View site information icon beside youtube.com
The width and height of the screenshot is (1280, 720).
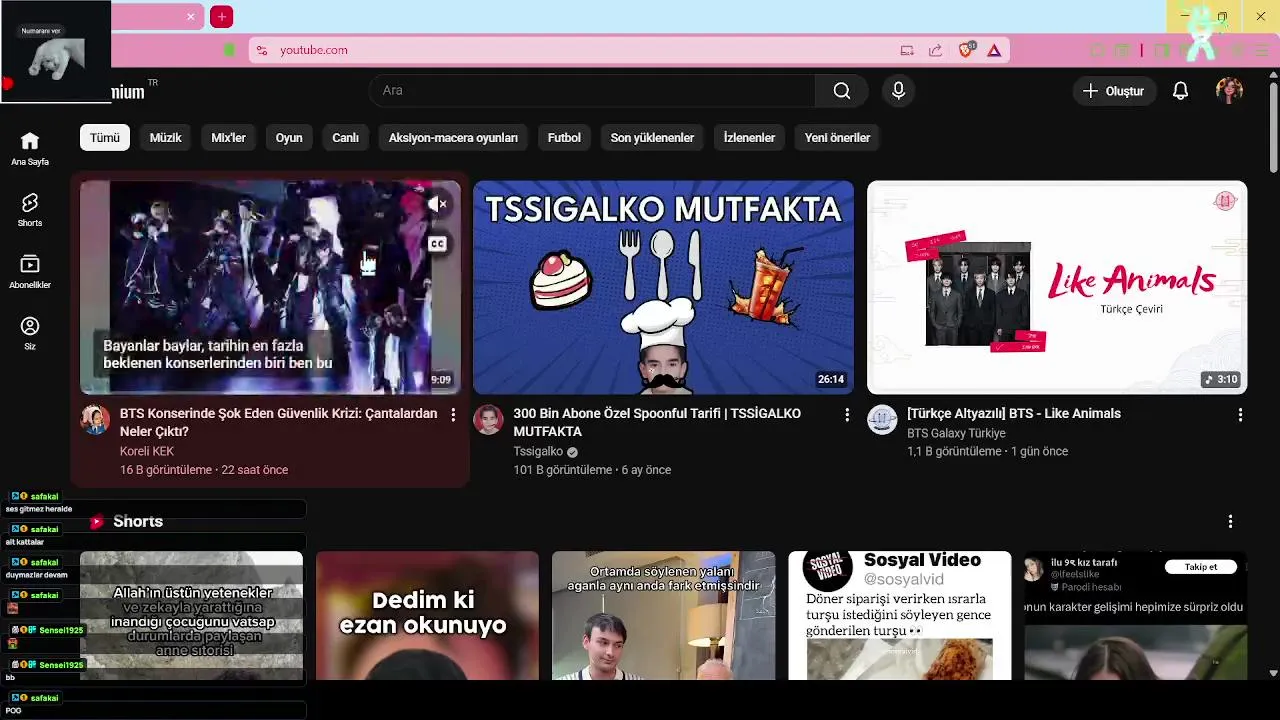coord(261,50)
